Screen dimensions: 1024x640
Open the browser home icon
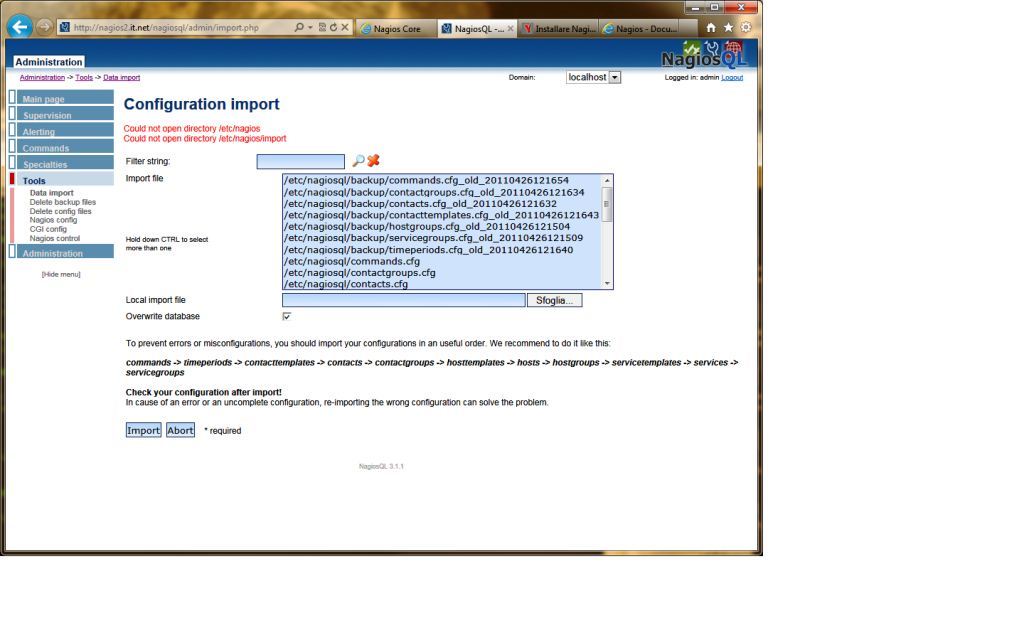[x=711, y=27]
